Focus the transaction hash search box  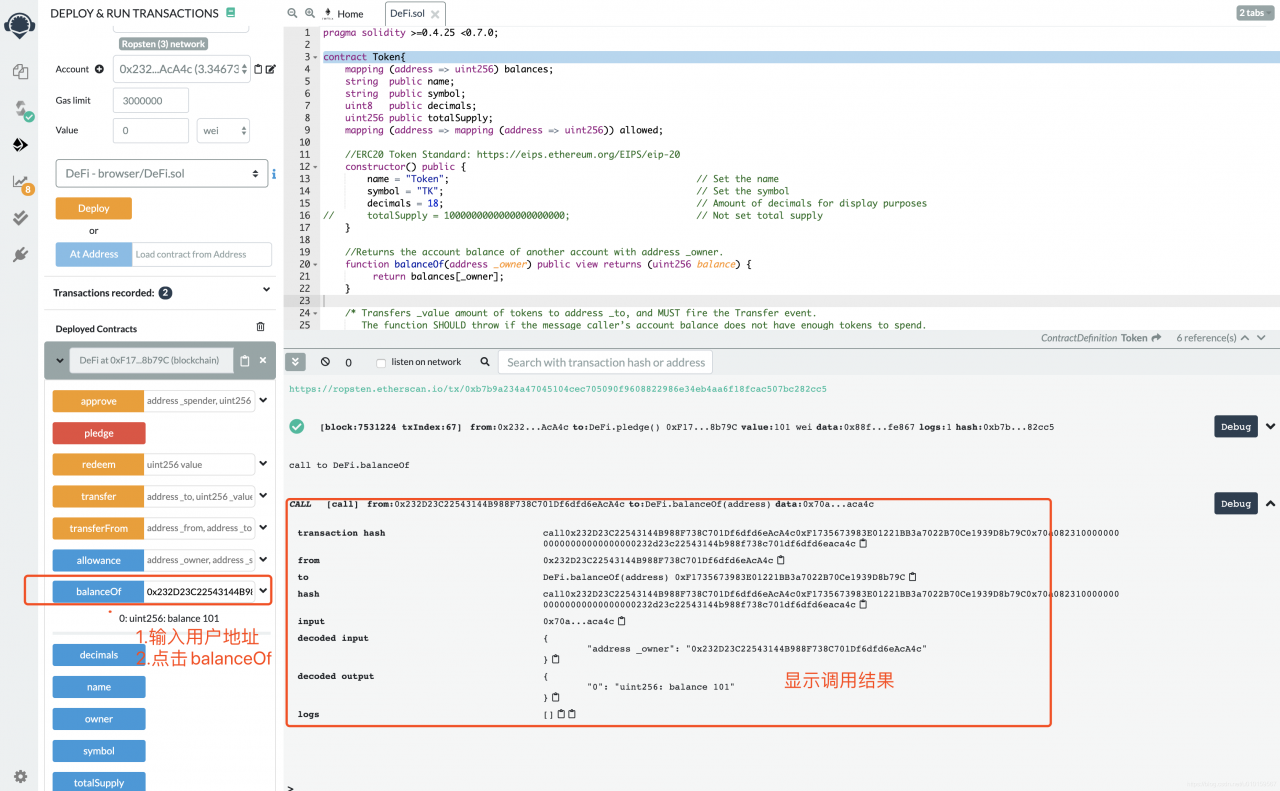606,362
